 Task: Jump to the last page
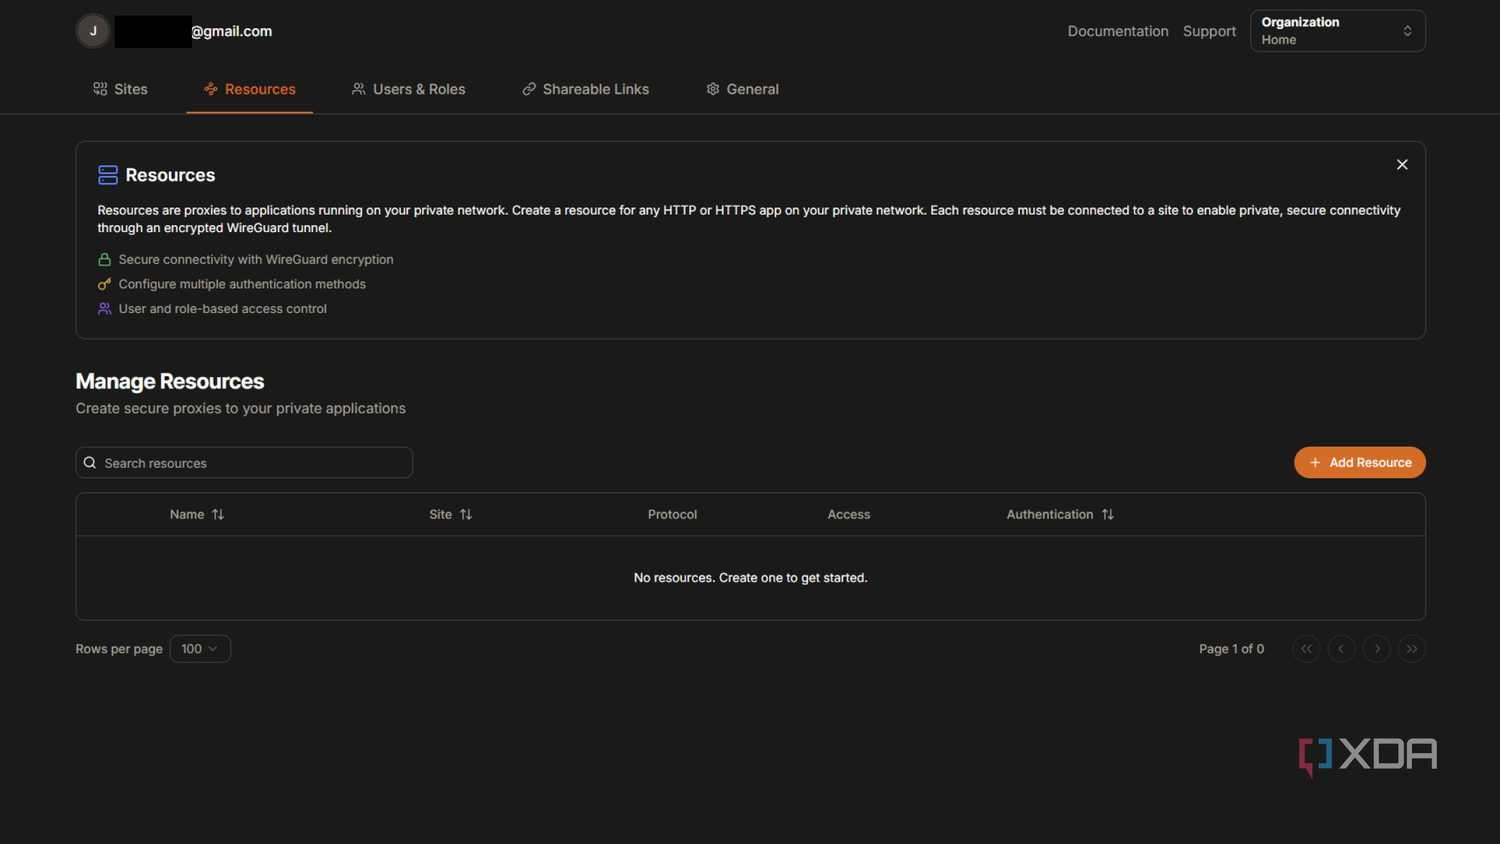point(1411,649)
